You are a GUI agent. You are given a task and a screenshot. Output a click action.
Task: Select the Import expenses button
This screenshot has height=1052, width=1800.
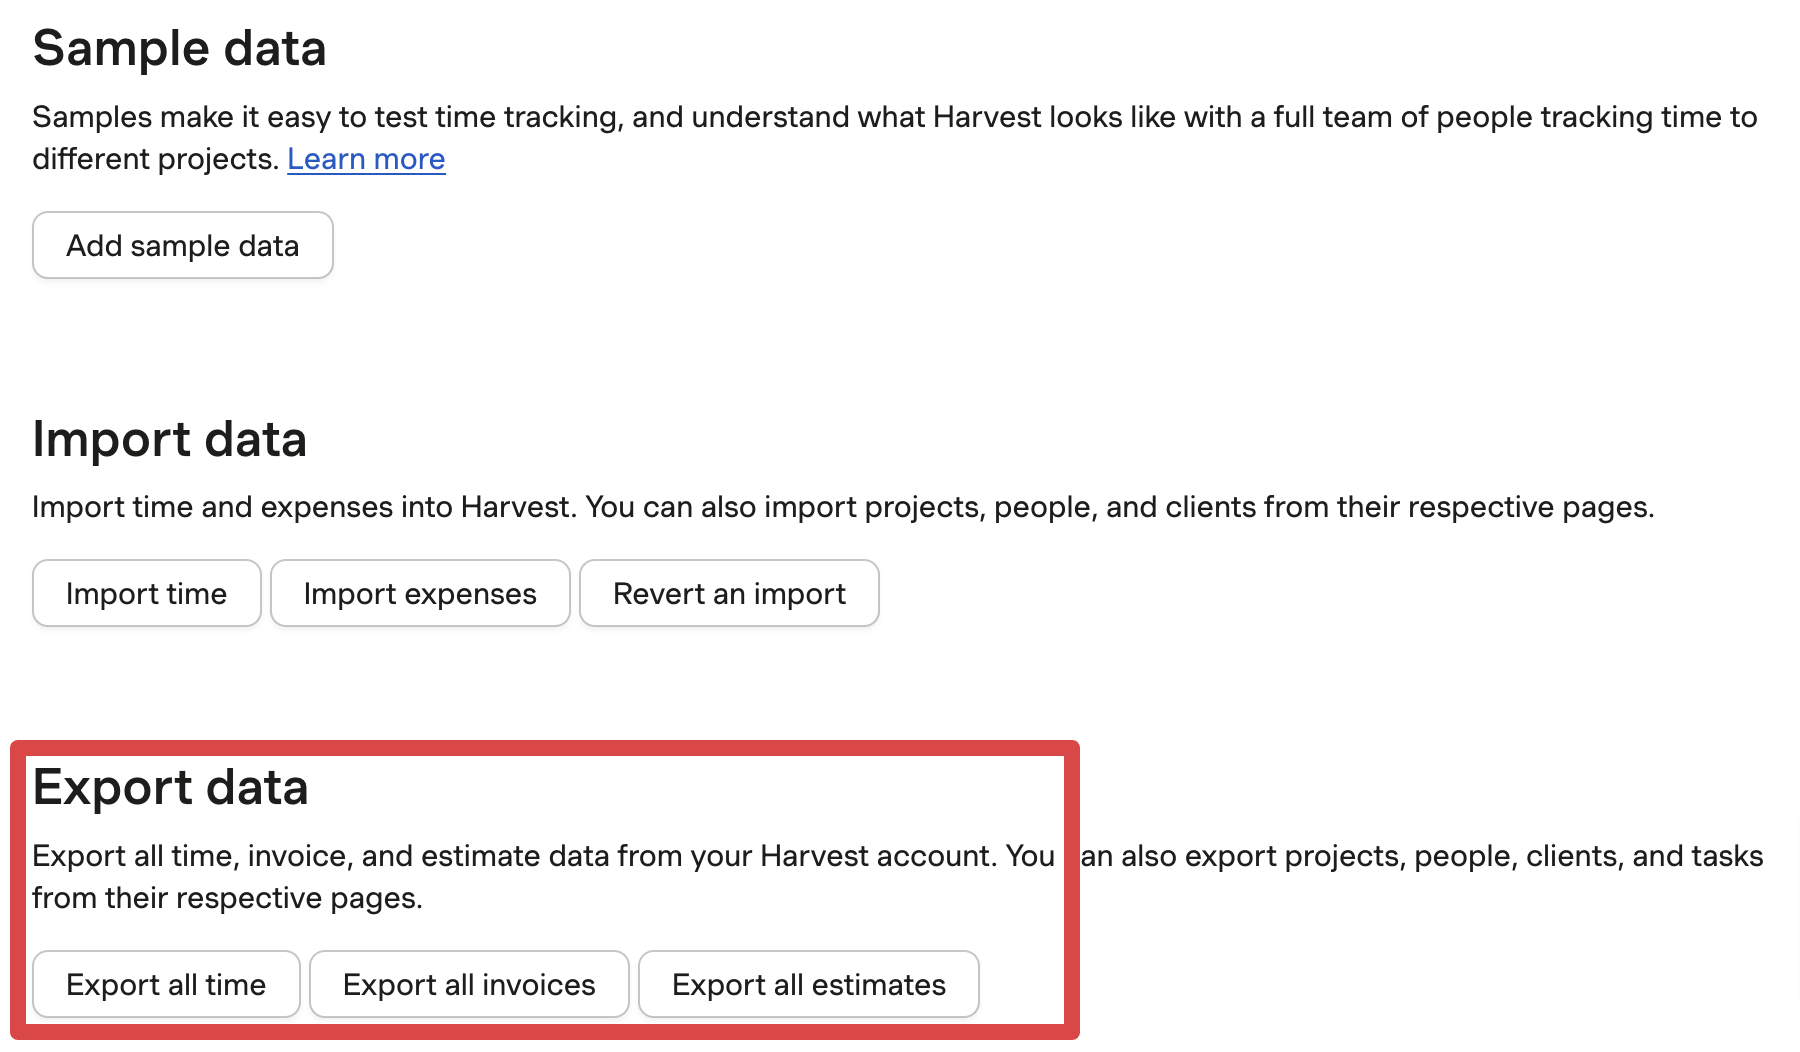point(420,593)
